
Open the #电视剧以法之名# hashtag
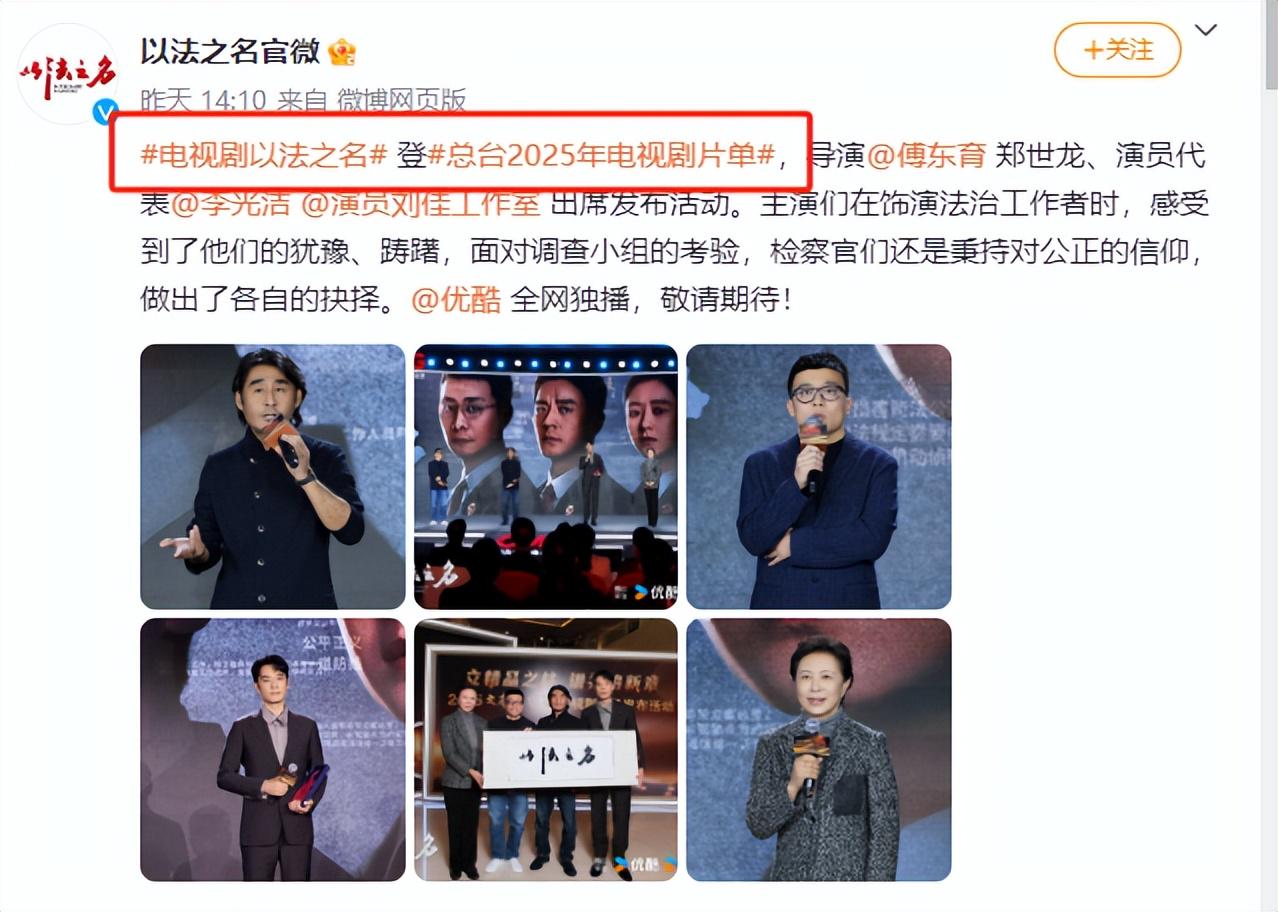click(264, 155)
